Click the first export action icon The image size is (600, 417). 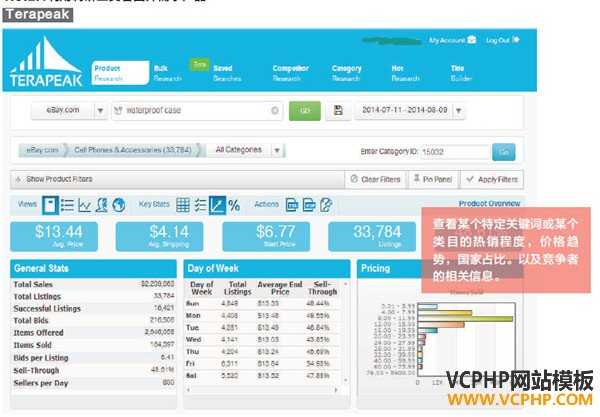click(292, 205)
